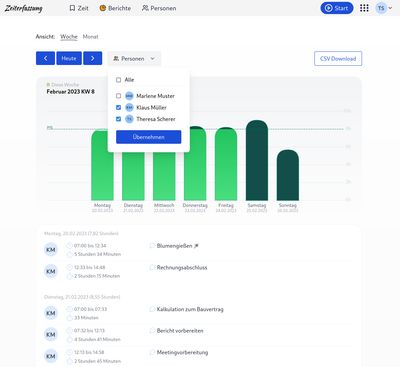The width and height of the screenshot is (400, 367).
Task: Go to previous week with left arrow
Action: pyautogui.click(x=45, y=58)
